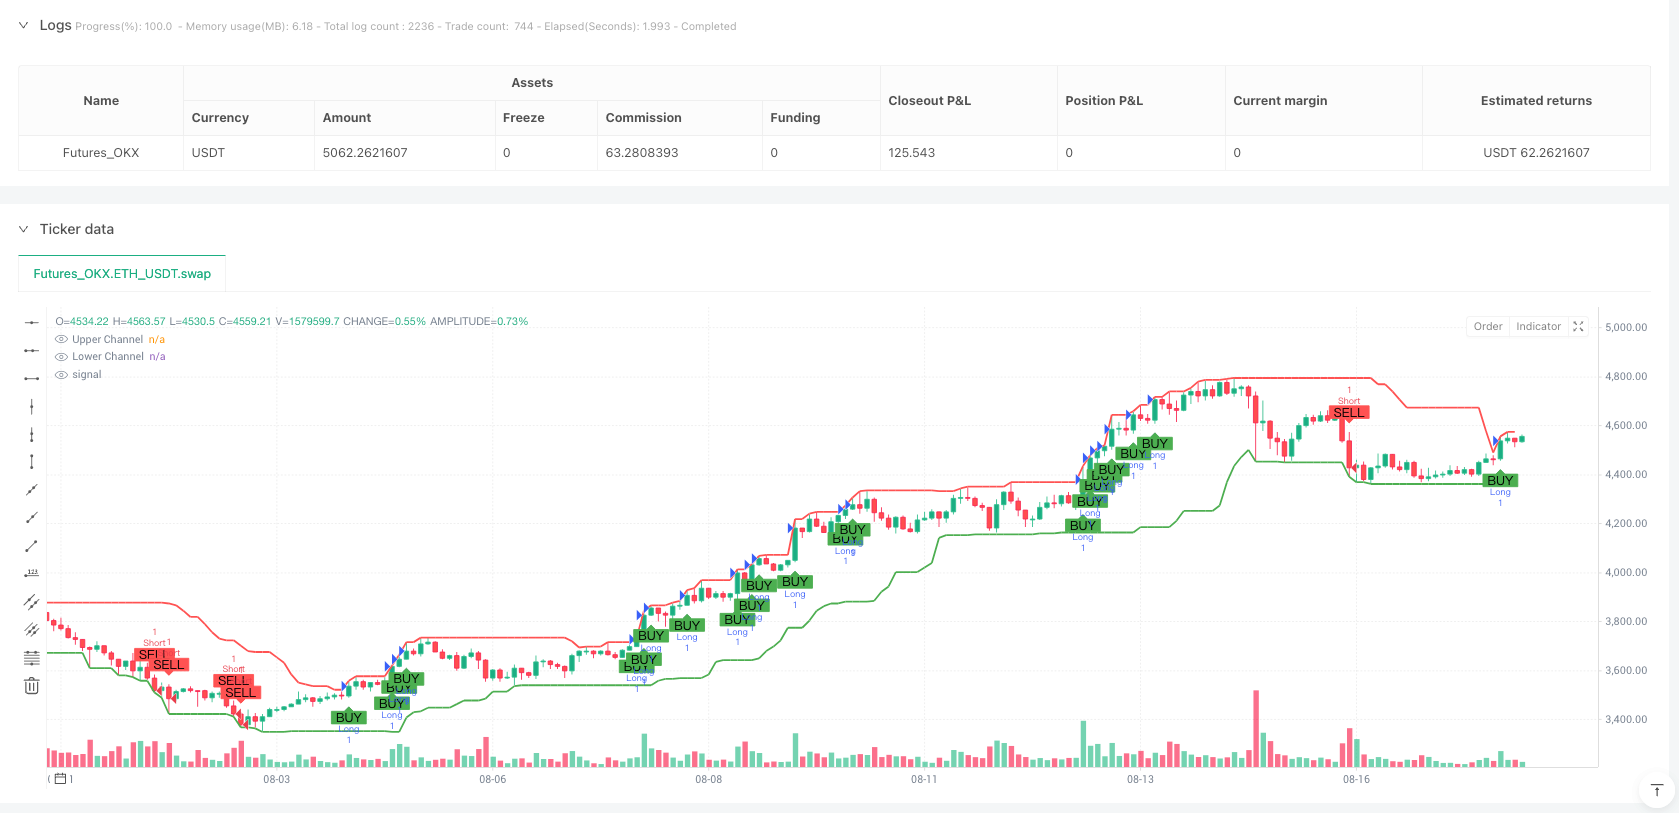Open the Futures_OKX.ETH_USDT.swap tab
Image resolution: width=1679 pixels, height=813 pixels.
point(122,274)
